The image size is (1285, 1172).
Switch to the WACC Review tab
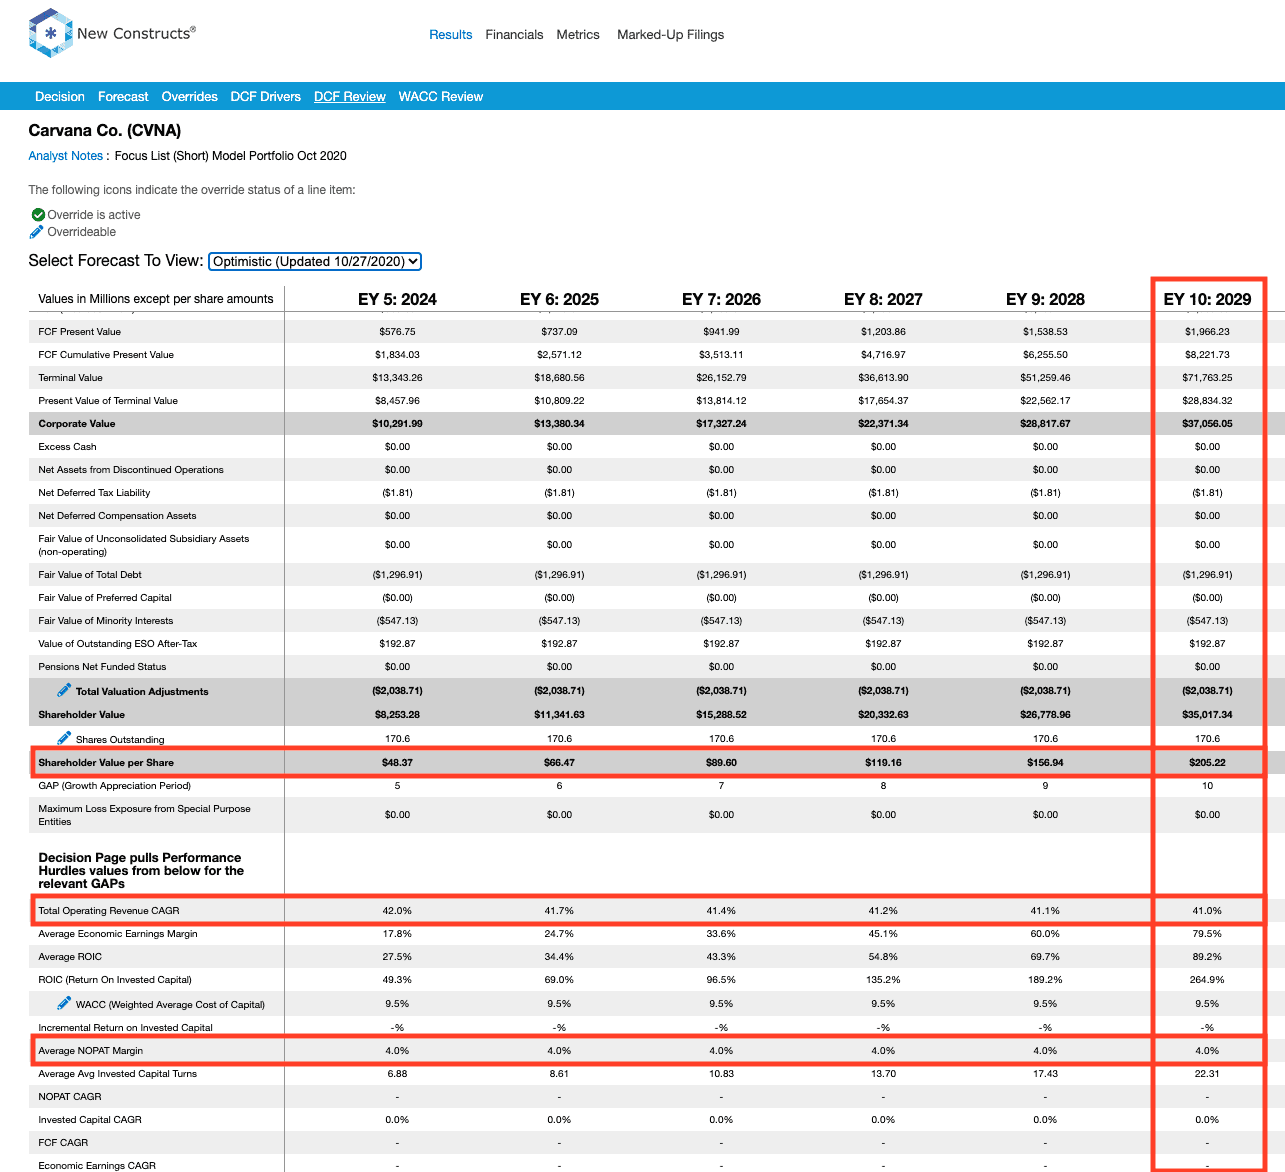pyautogui.click(x=441, y=96)
